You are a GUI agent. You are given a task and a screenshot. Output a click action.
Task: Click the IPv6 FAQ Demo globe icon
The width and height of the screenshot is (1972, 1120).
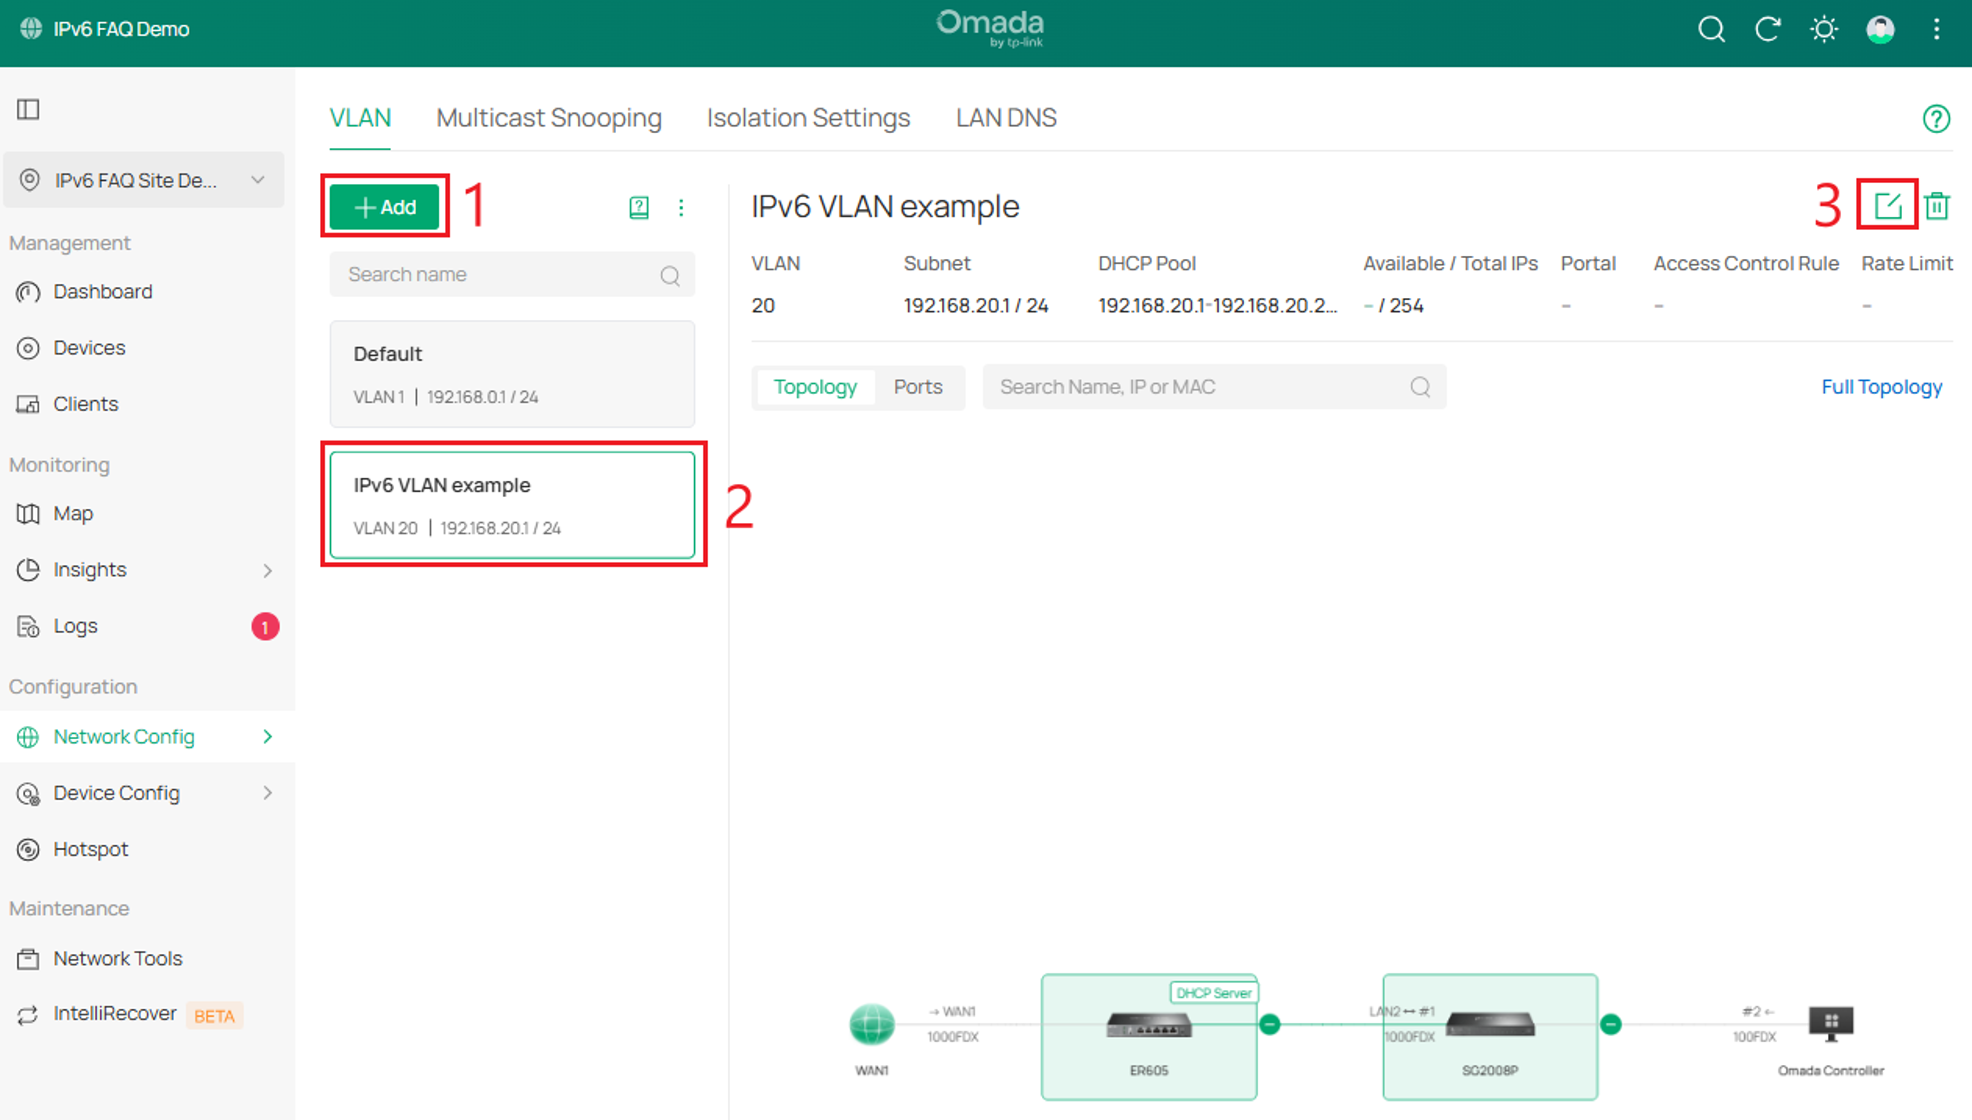tap(31, 28)
